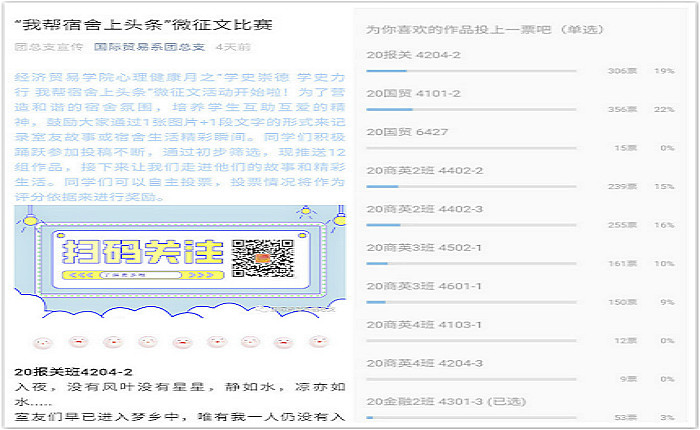700x430 pixels.
Task: Vote for option 20报关 4204-2
Action: pos(413,56)
